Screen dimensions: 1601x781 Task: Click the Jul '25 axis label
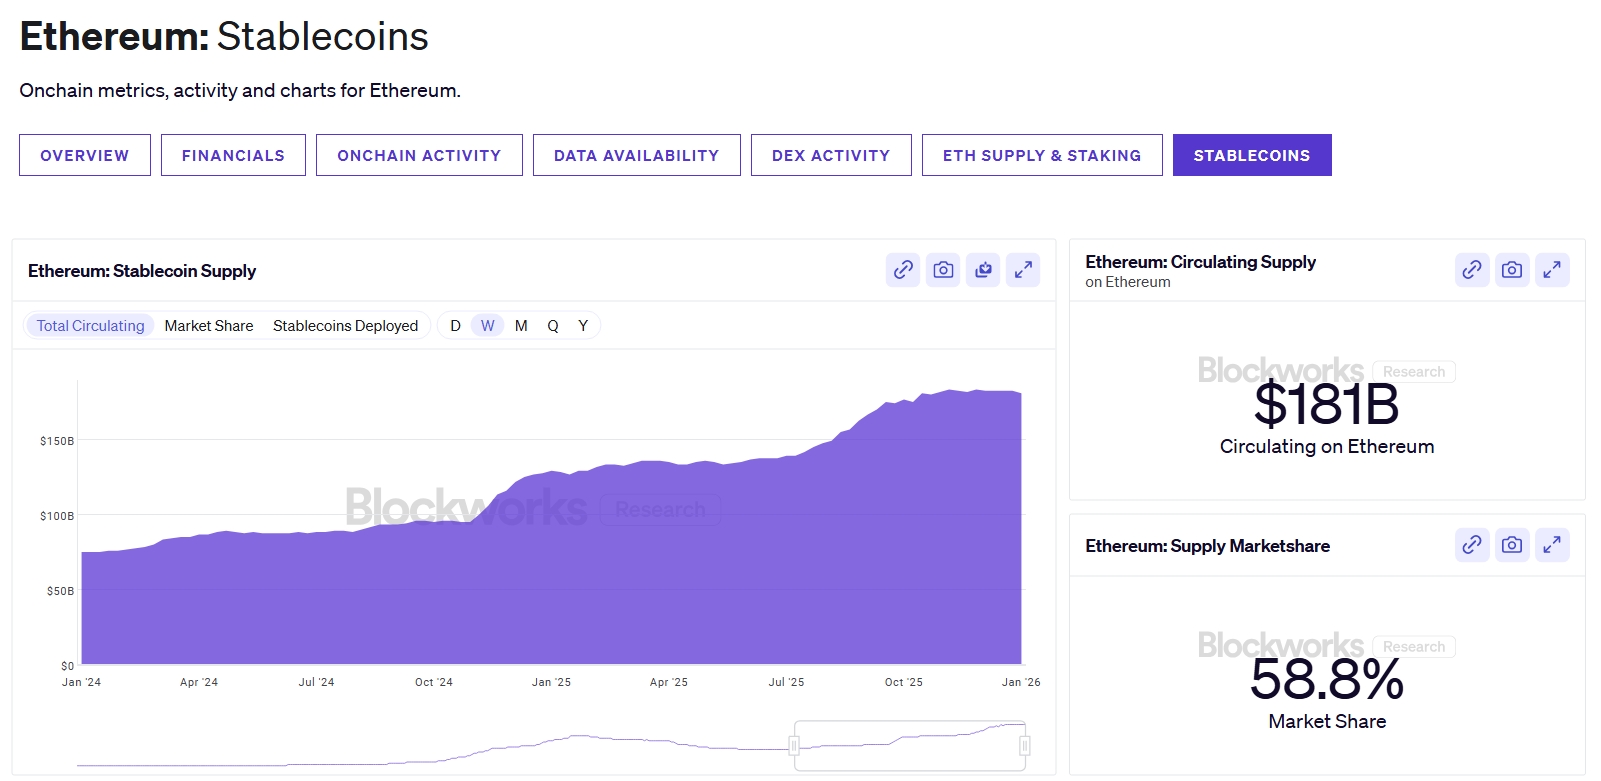786,682
